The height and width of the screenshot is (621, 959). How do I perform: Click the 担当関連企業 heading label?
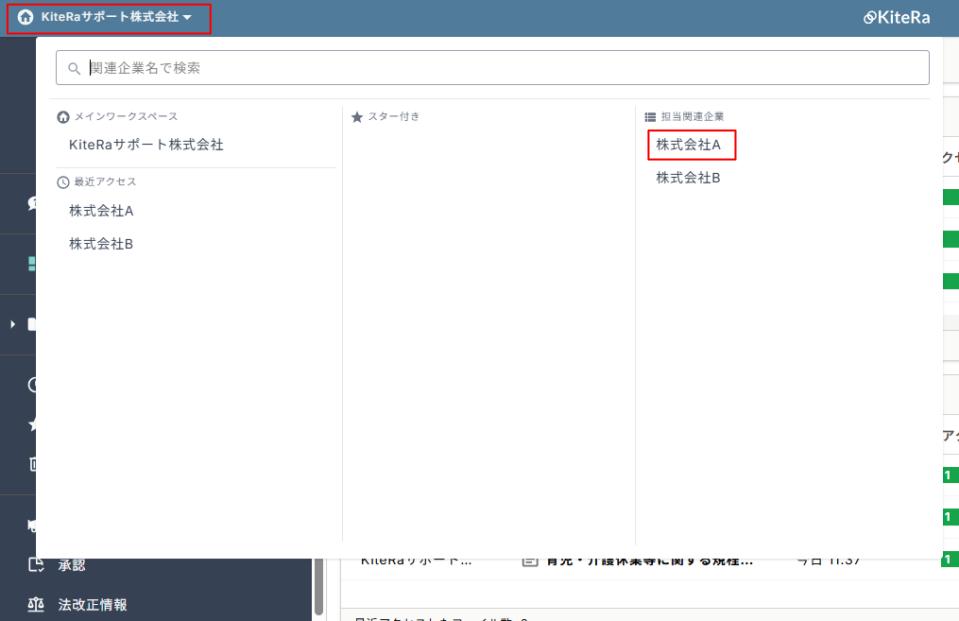[692, 116]
